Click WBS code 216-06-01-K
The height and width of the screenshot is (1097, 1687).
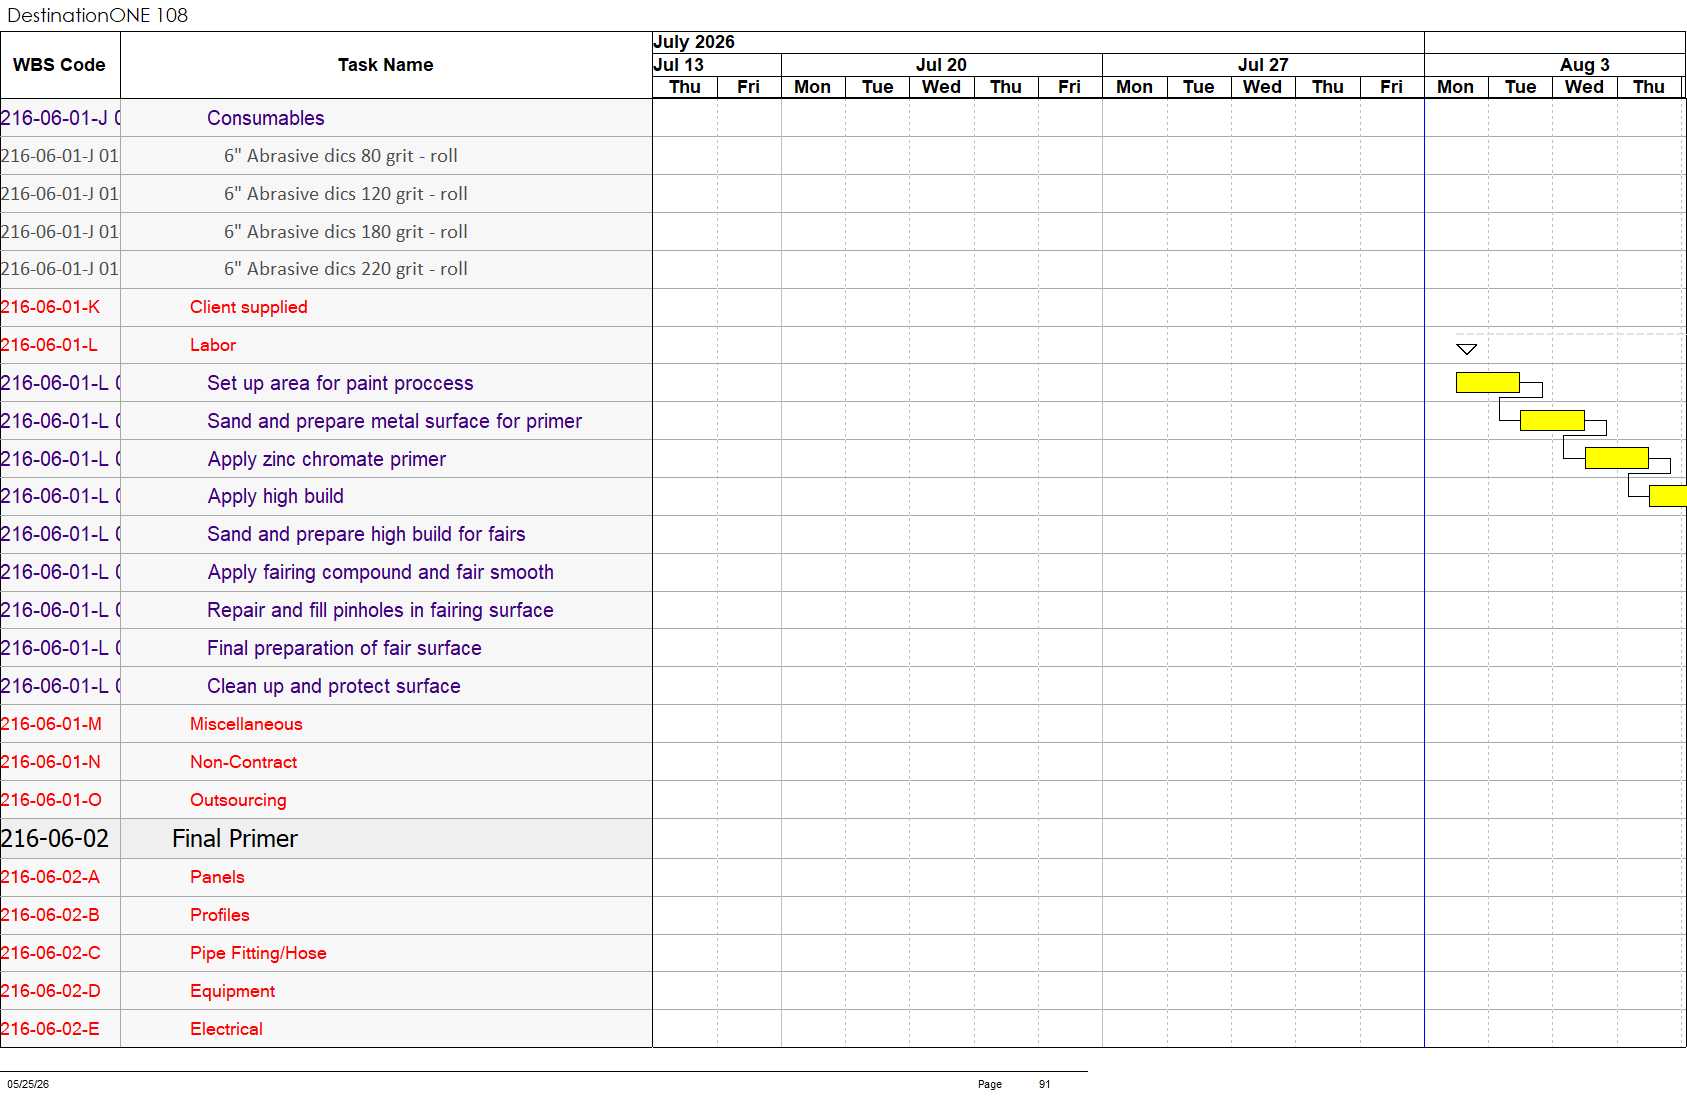[x=50, y=307]
